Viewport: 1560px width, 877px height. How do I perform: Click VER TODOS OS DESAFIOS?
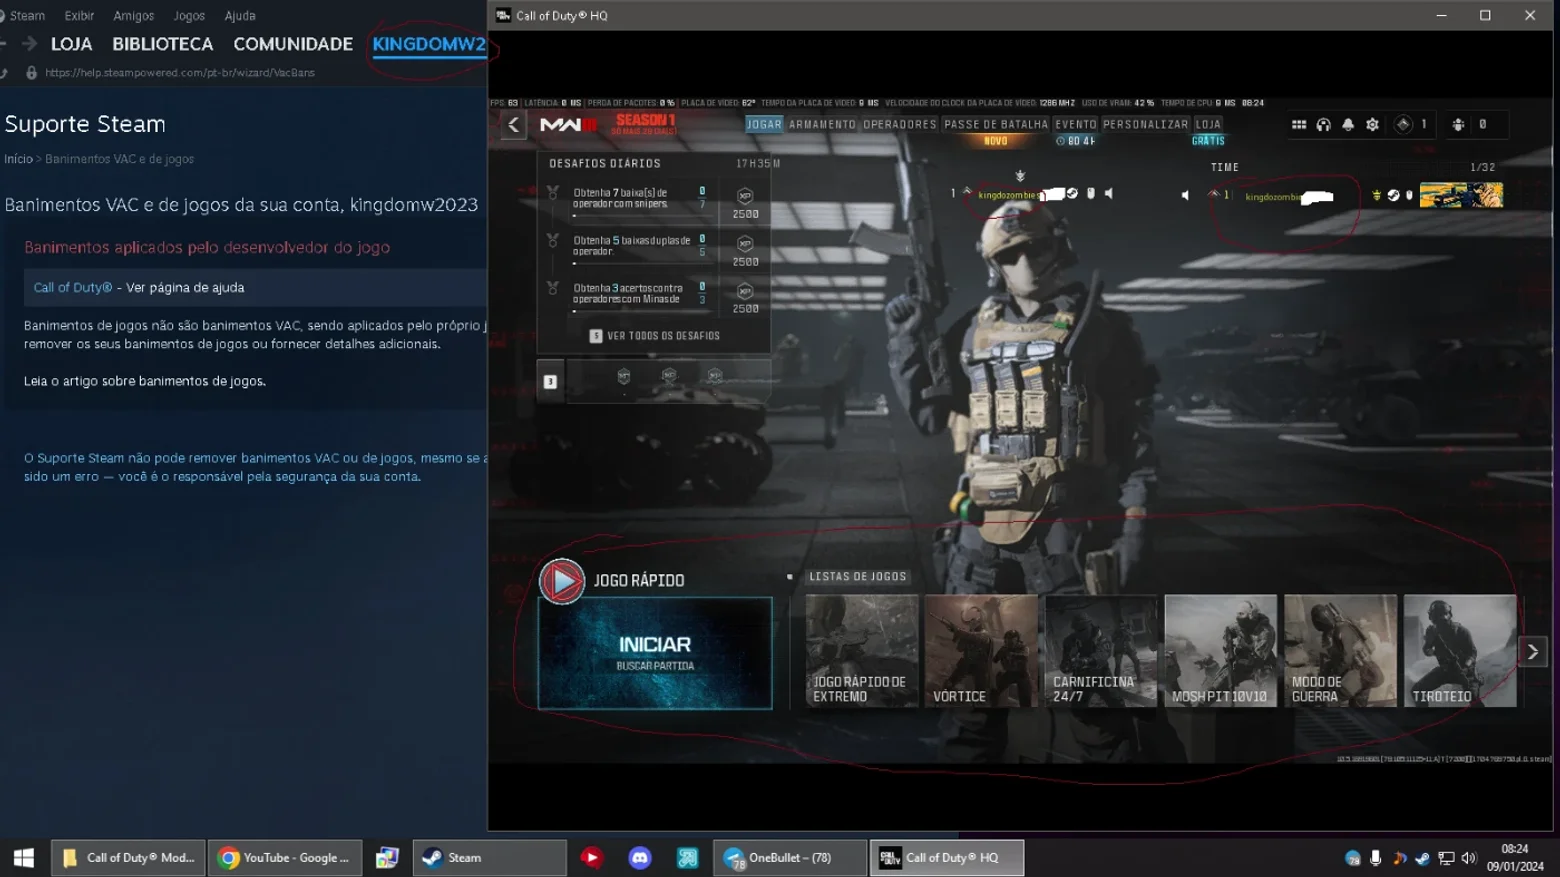pos(655,336)
